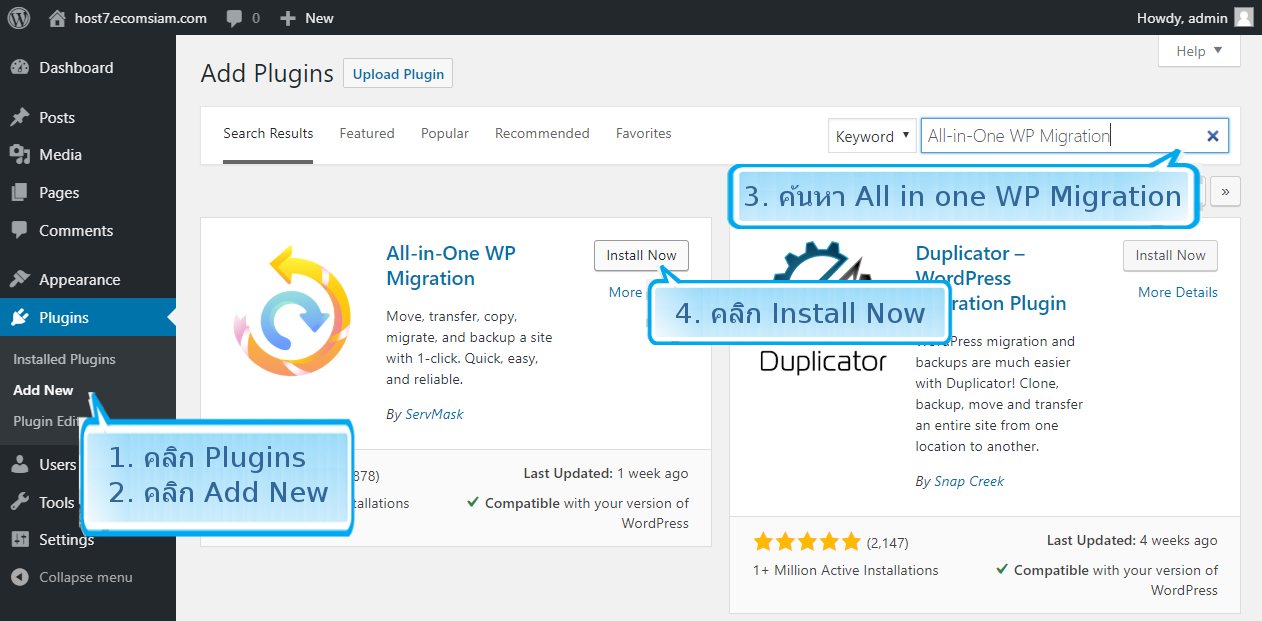Switch to the Featured tab
1262x621 pixels.
coord(367,134)
